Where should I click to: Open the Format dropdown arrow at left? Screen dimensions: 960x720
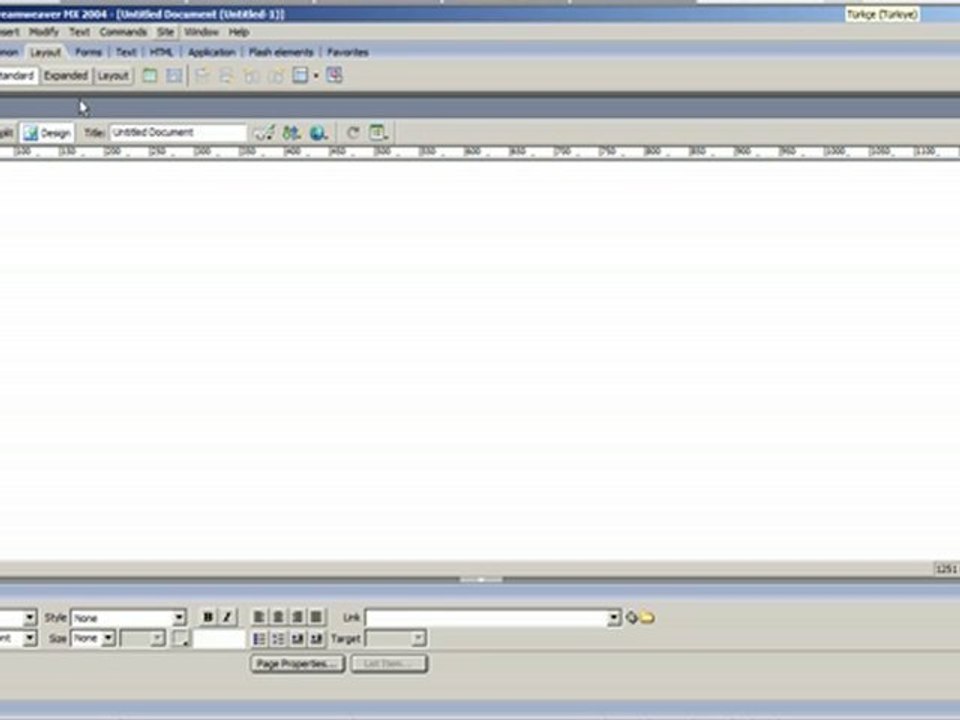(29, 618)
